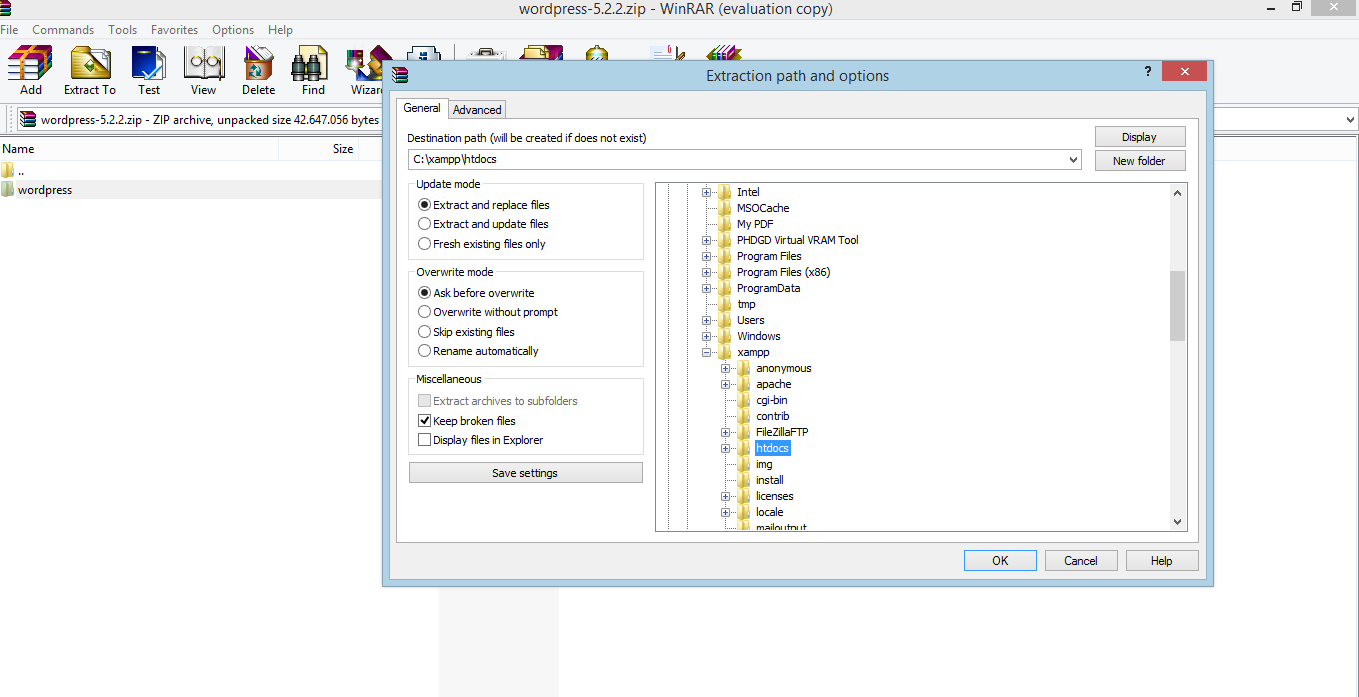Select Overwrite without prompt

pyautogui.click(x=488, y=312)
